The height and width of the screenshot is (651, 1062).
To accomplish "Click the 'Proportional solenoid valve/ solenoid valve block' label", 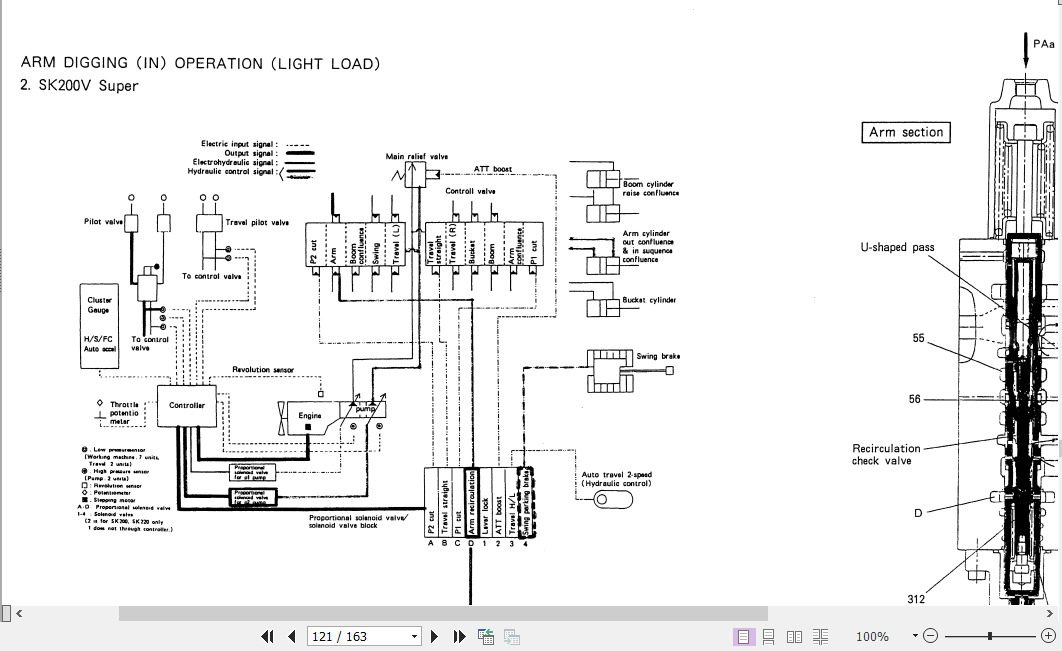I will pos(358,521).
